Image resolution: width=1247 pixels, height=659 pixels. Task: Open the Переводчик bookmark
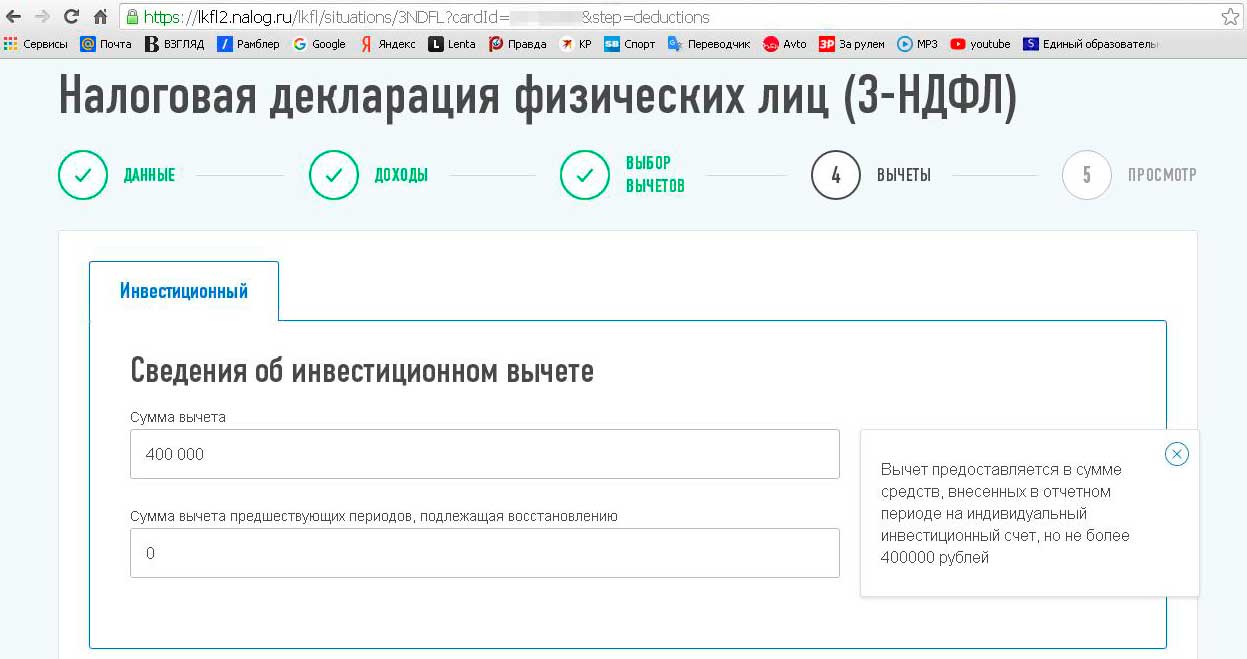tap(709, 44)
